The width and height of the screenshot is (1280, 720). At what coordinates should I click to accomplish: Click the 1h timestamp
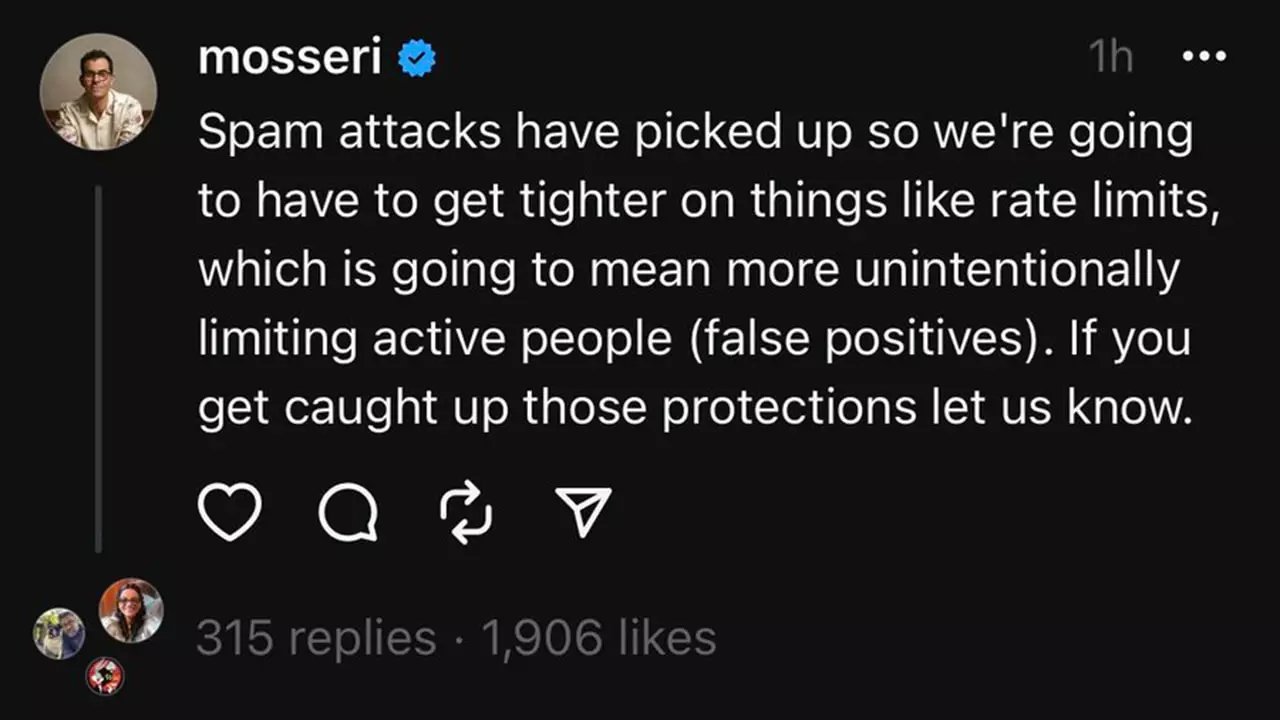(1111, 58)
